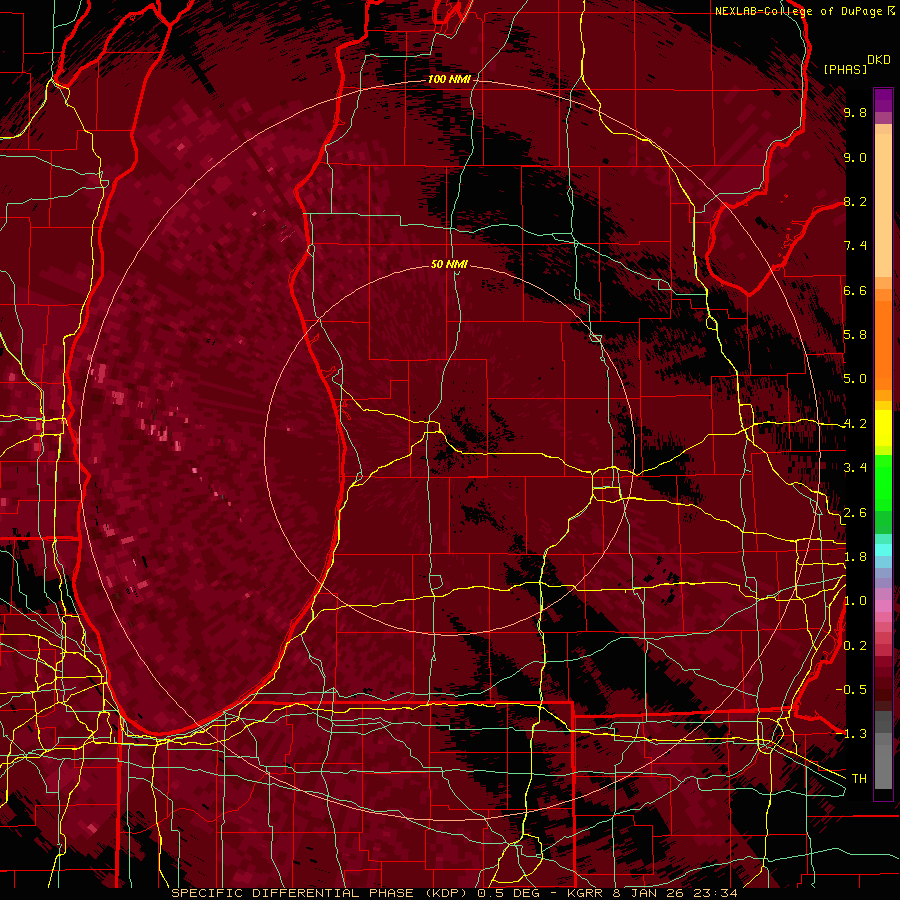
Task: Click the 0.2 scale value
Action: [855, 646]
